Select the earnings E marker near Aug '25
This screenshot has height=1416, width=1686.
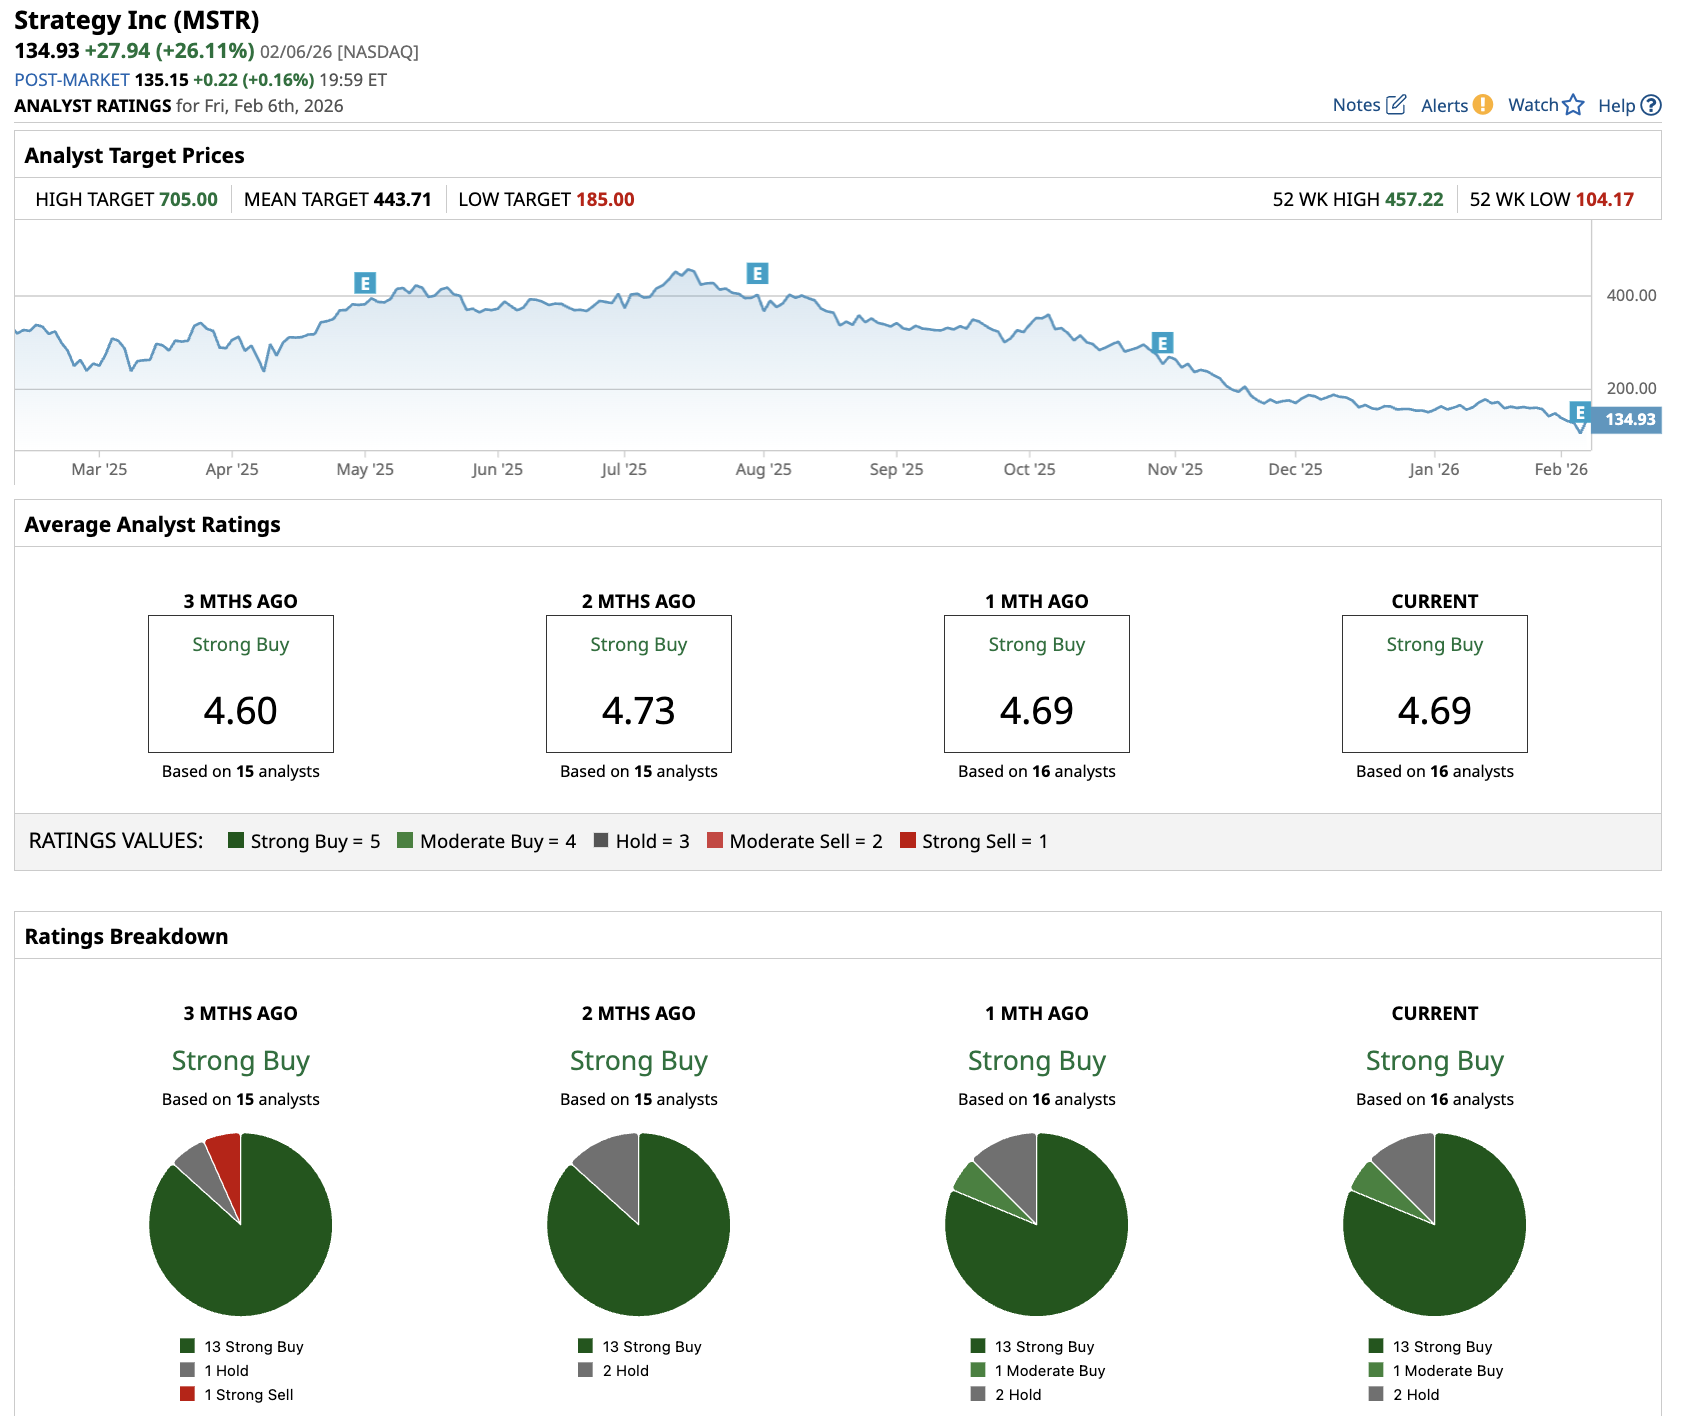pyautogui.click(x=757, y=273)
